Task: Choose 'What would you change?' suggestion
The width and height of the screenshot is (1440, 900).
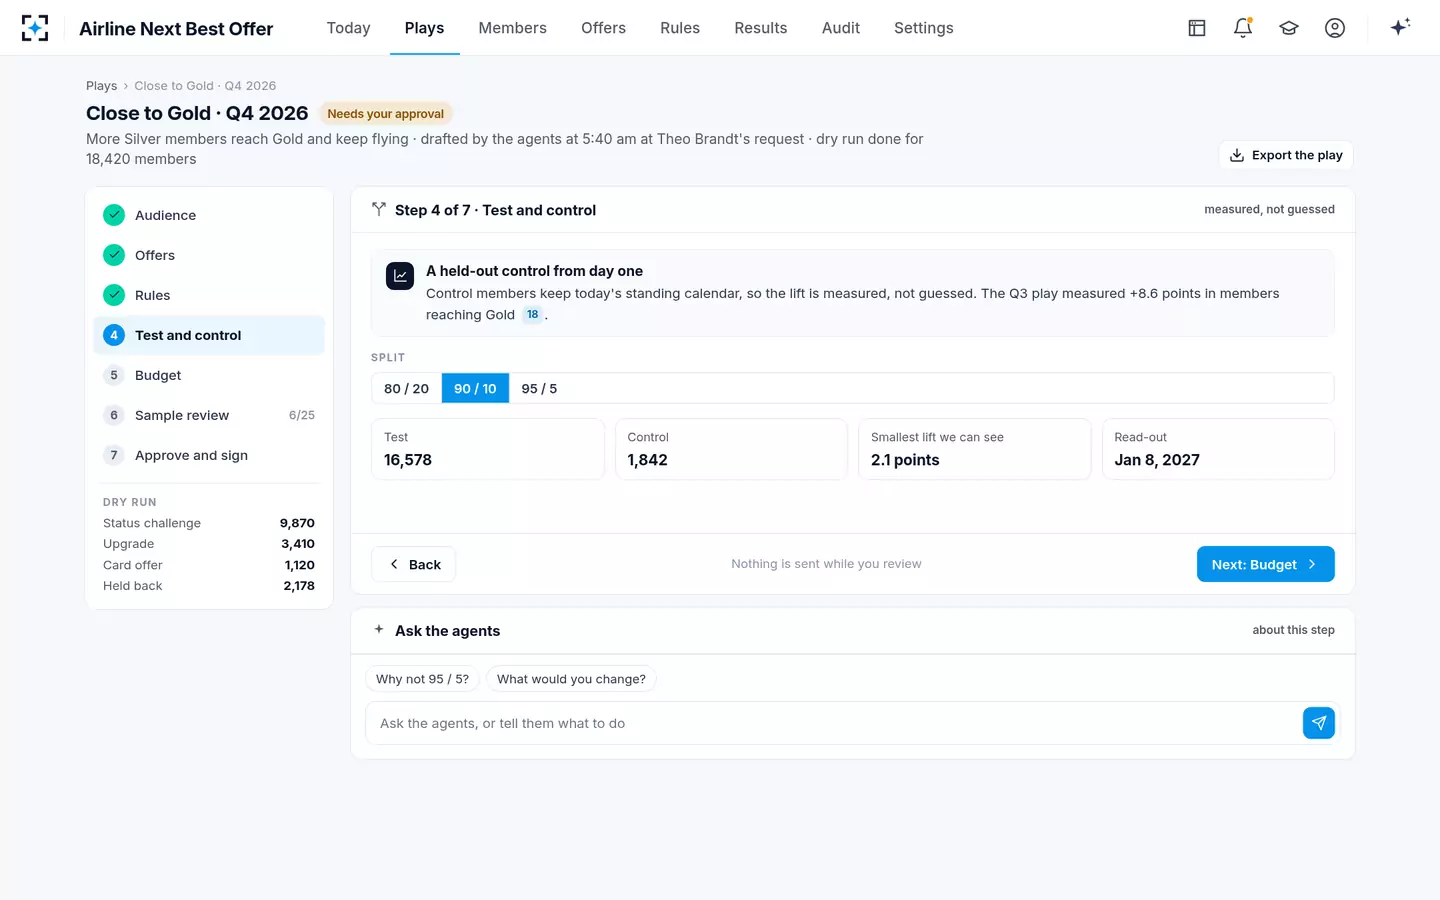Action: [571, 679]
